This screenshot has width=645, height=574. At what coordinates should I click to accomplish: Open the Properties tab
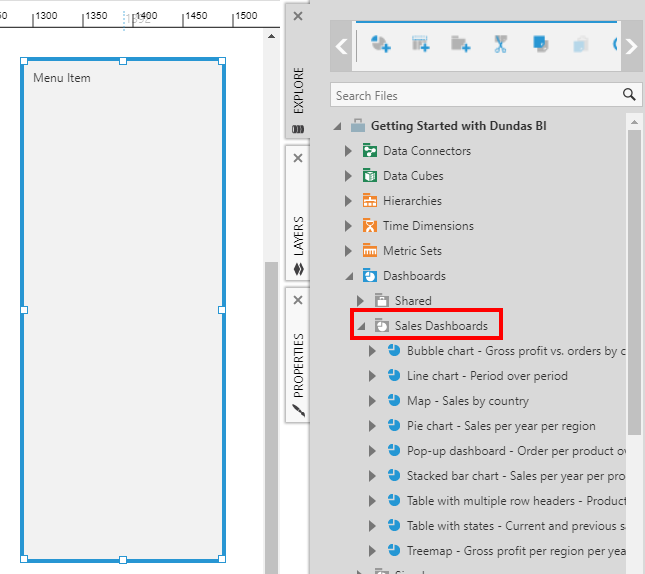click(x=298, y=365)
